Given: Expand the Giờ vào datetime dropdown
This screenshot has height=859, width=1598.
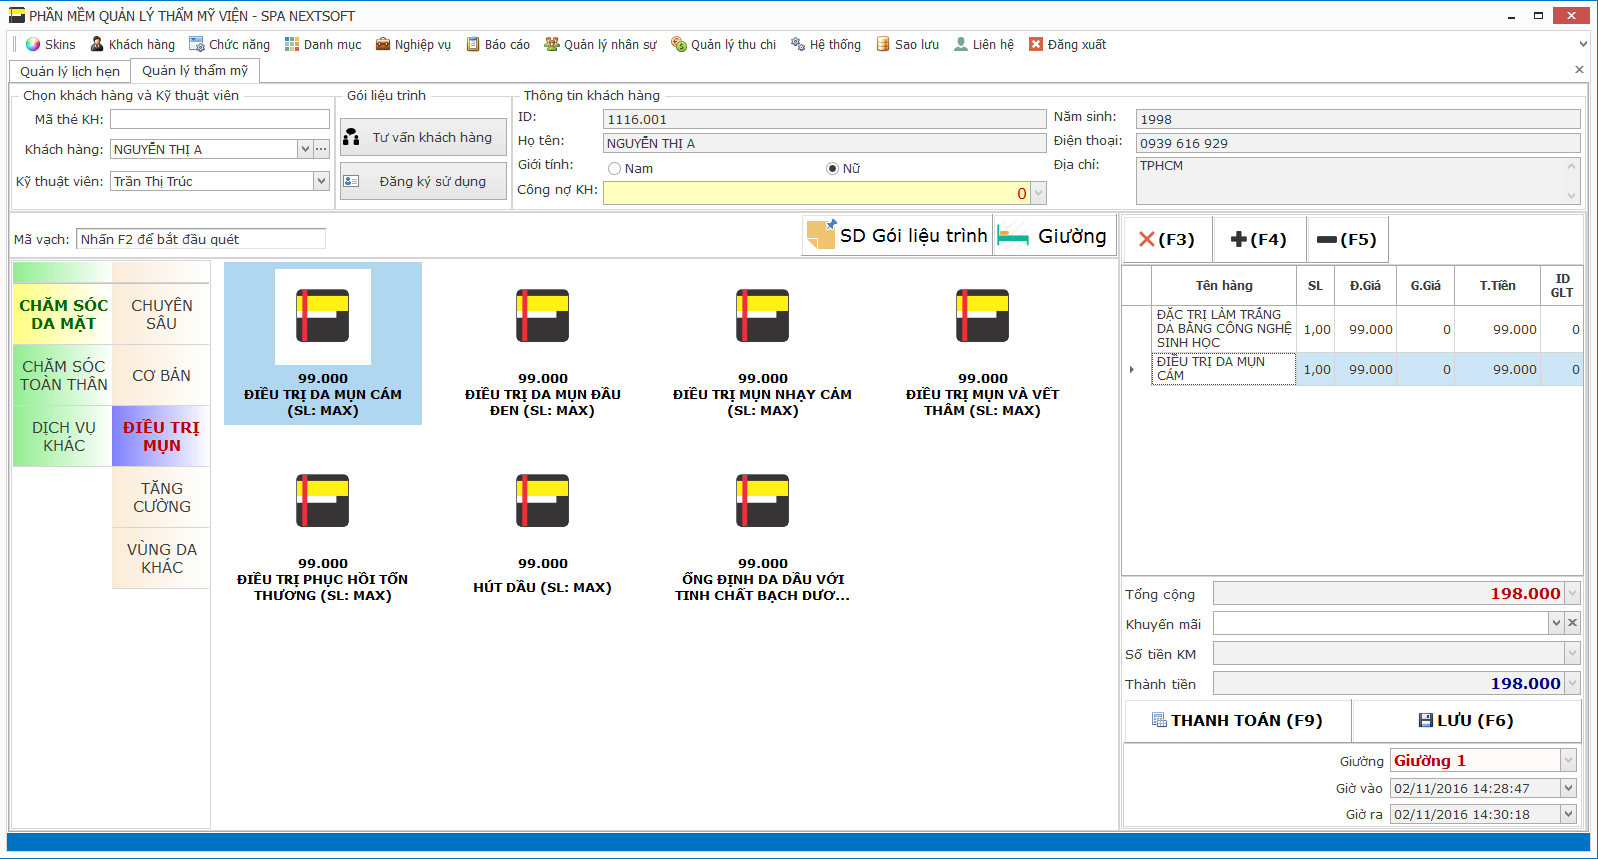Looking at the screenshot, I should tap(1568, 788).
